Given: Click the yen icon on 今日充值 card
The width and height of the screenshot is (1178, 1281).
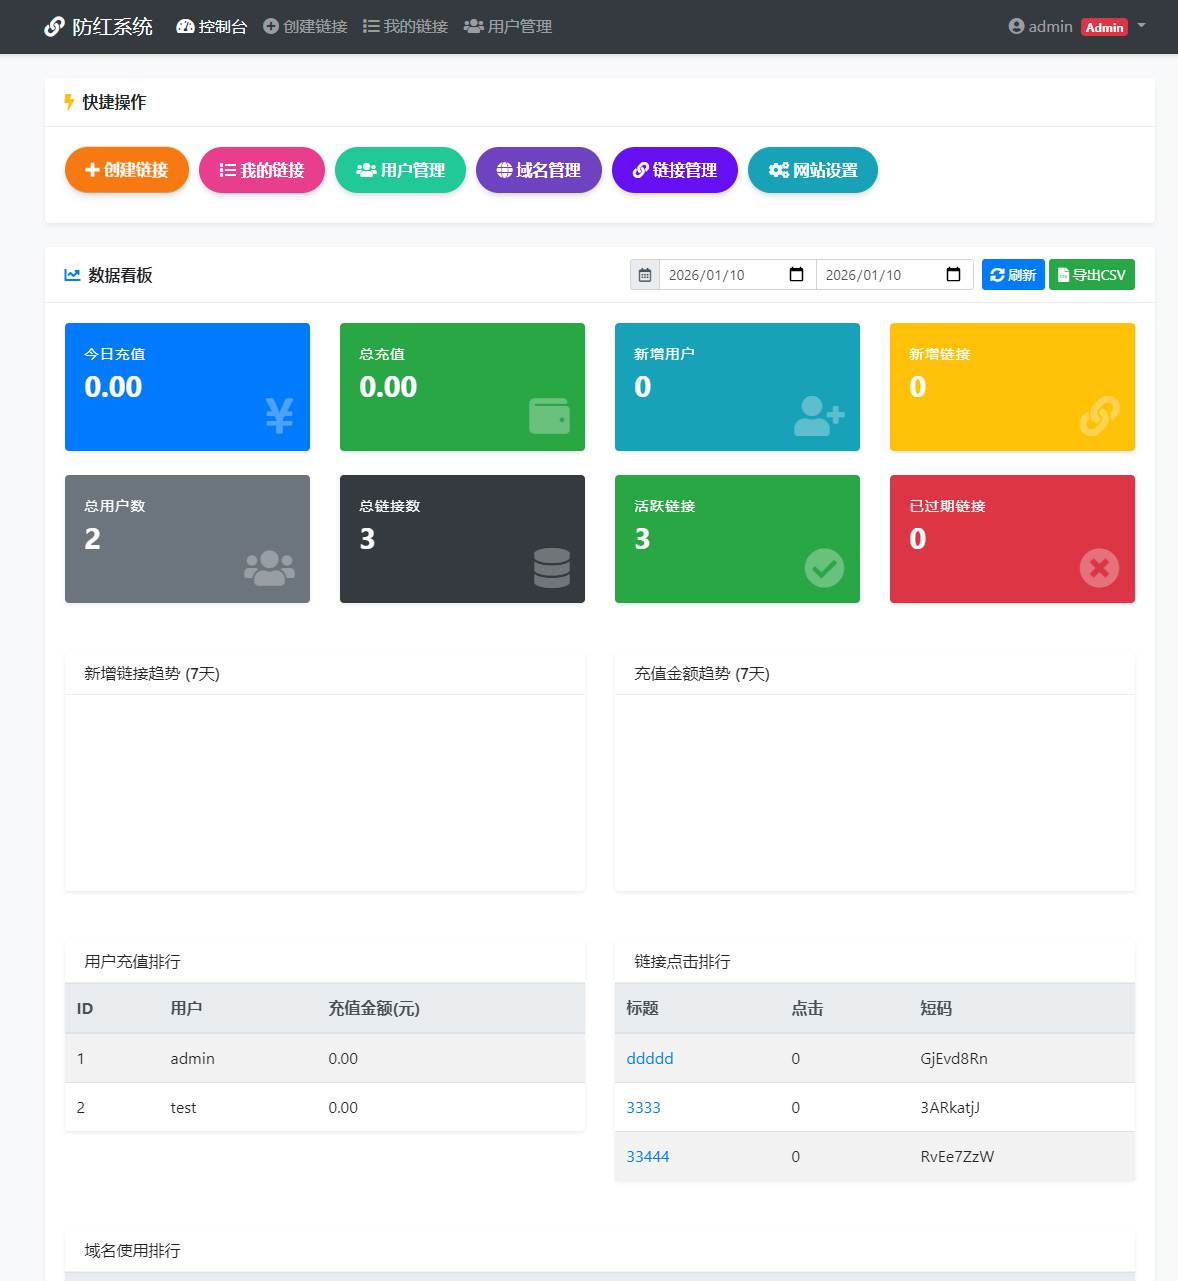Looking at the screenshot, I should tap(279, 415).
